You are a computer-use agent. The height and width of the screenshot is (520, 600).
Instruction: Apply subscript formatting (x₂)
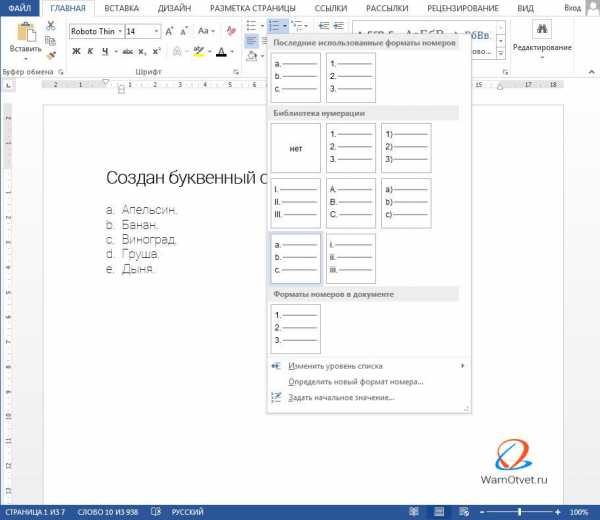point(142,51)
